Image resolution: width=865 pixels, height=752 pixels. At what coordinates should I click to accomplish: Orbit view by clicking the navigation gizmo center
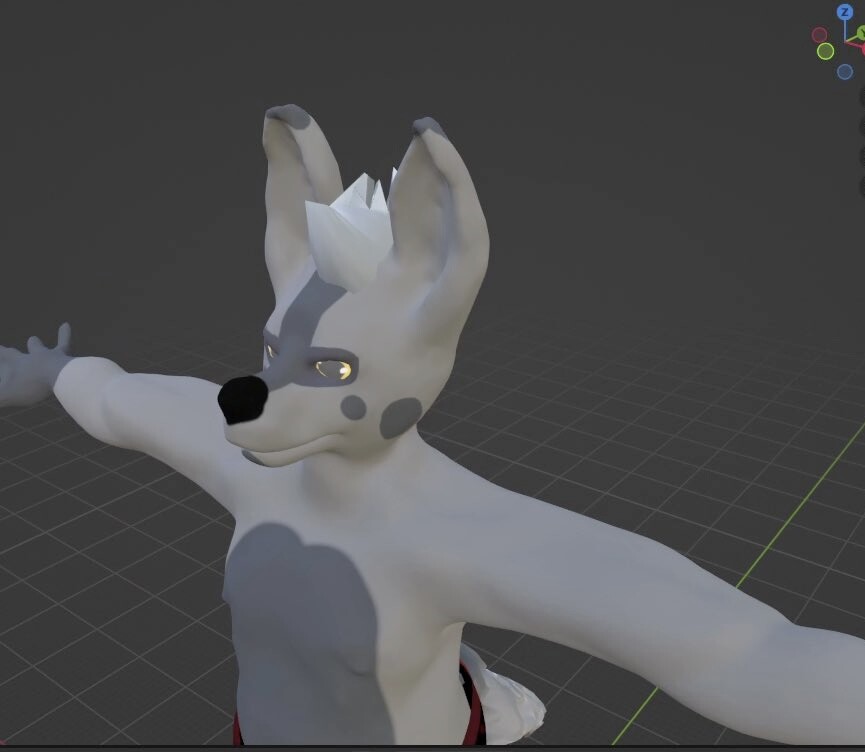click(843, 41)
